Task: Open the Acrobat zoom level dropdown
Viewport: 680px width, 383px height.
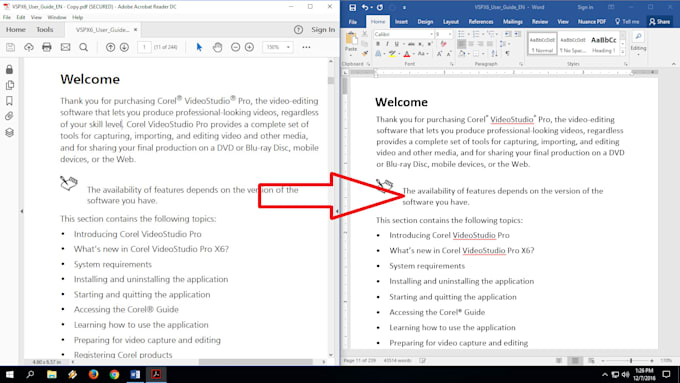Action: [x=288, y=47]
